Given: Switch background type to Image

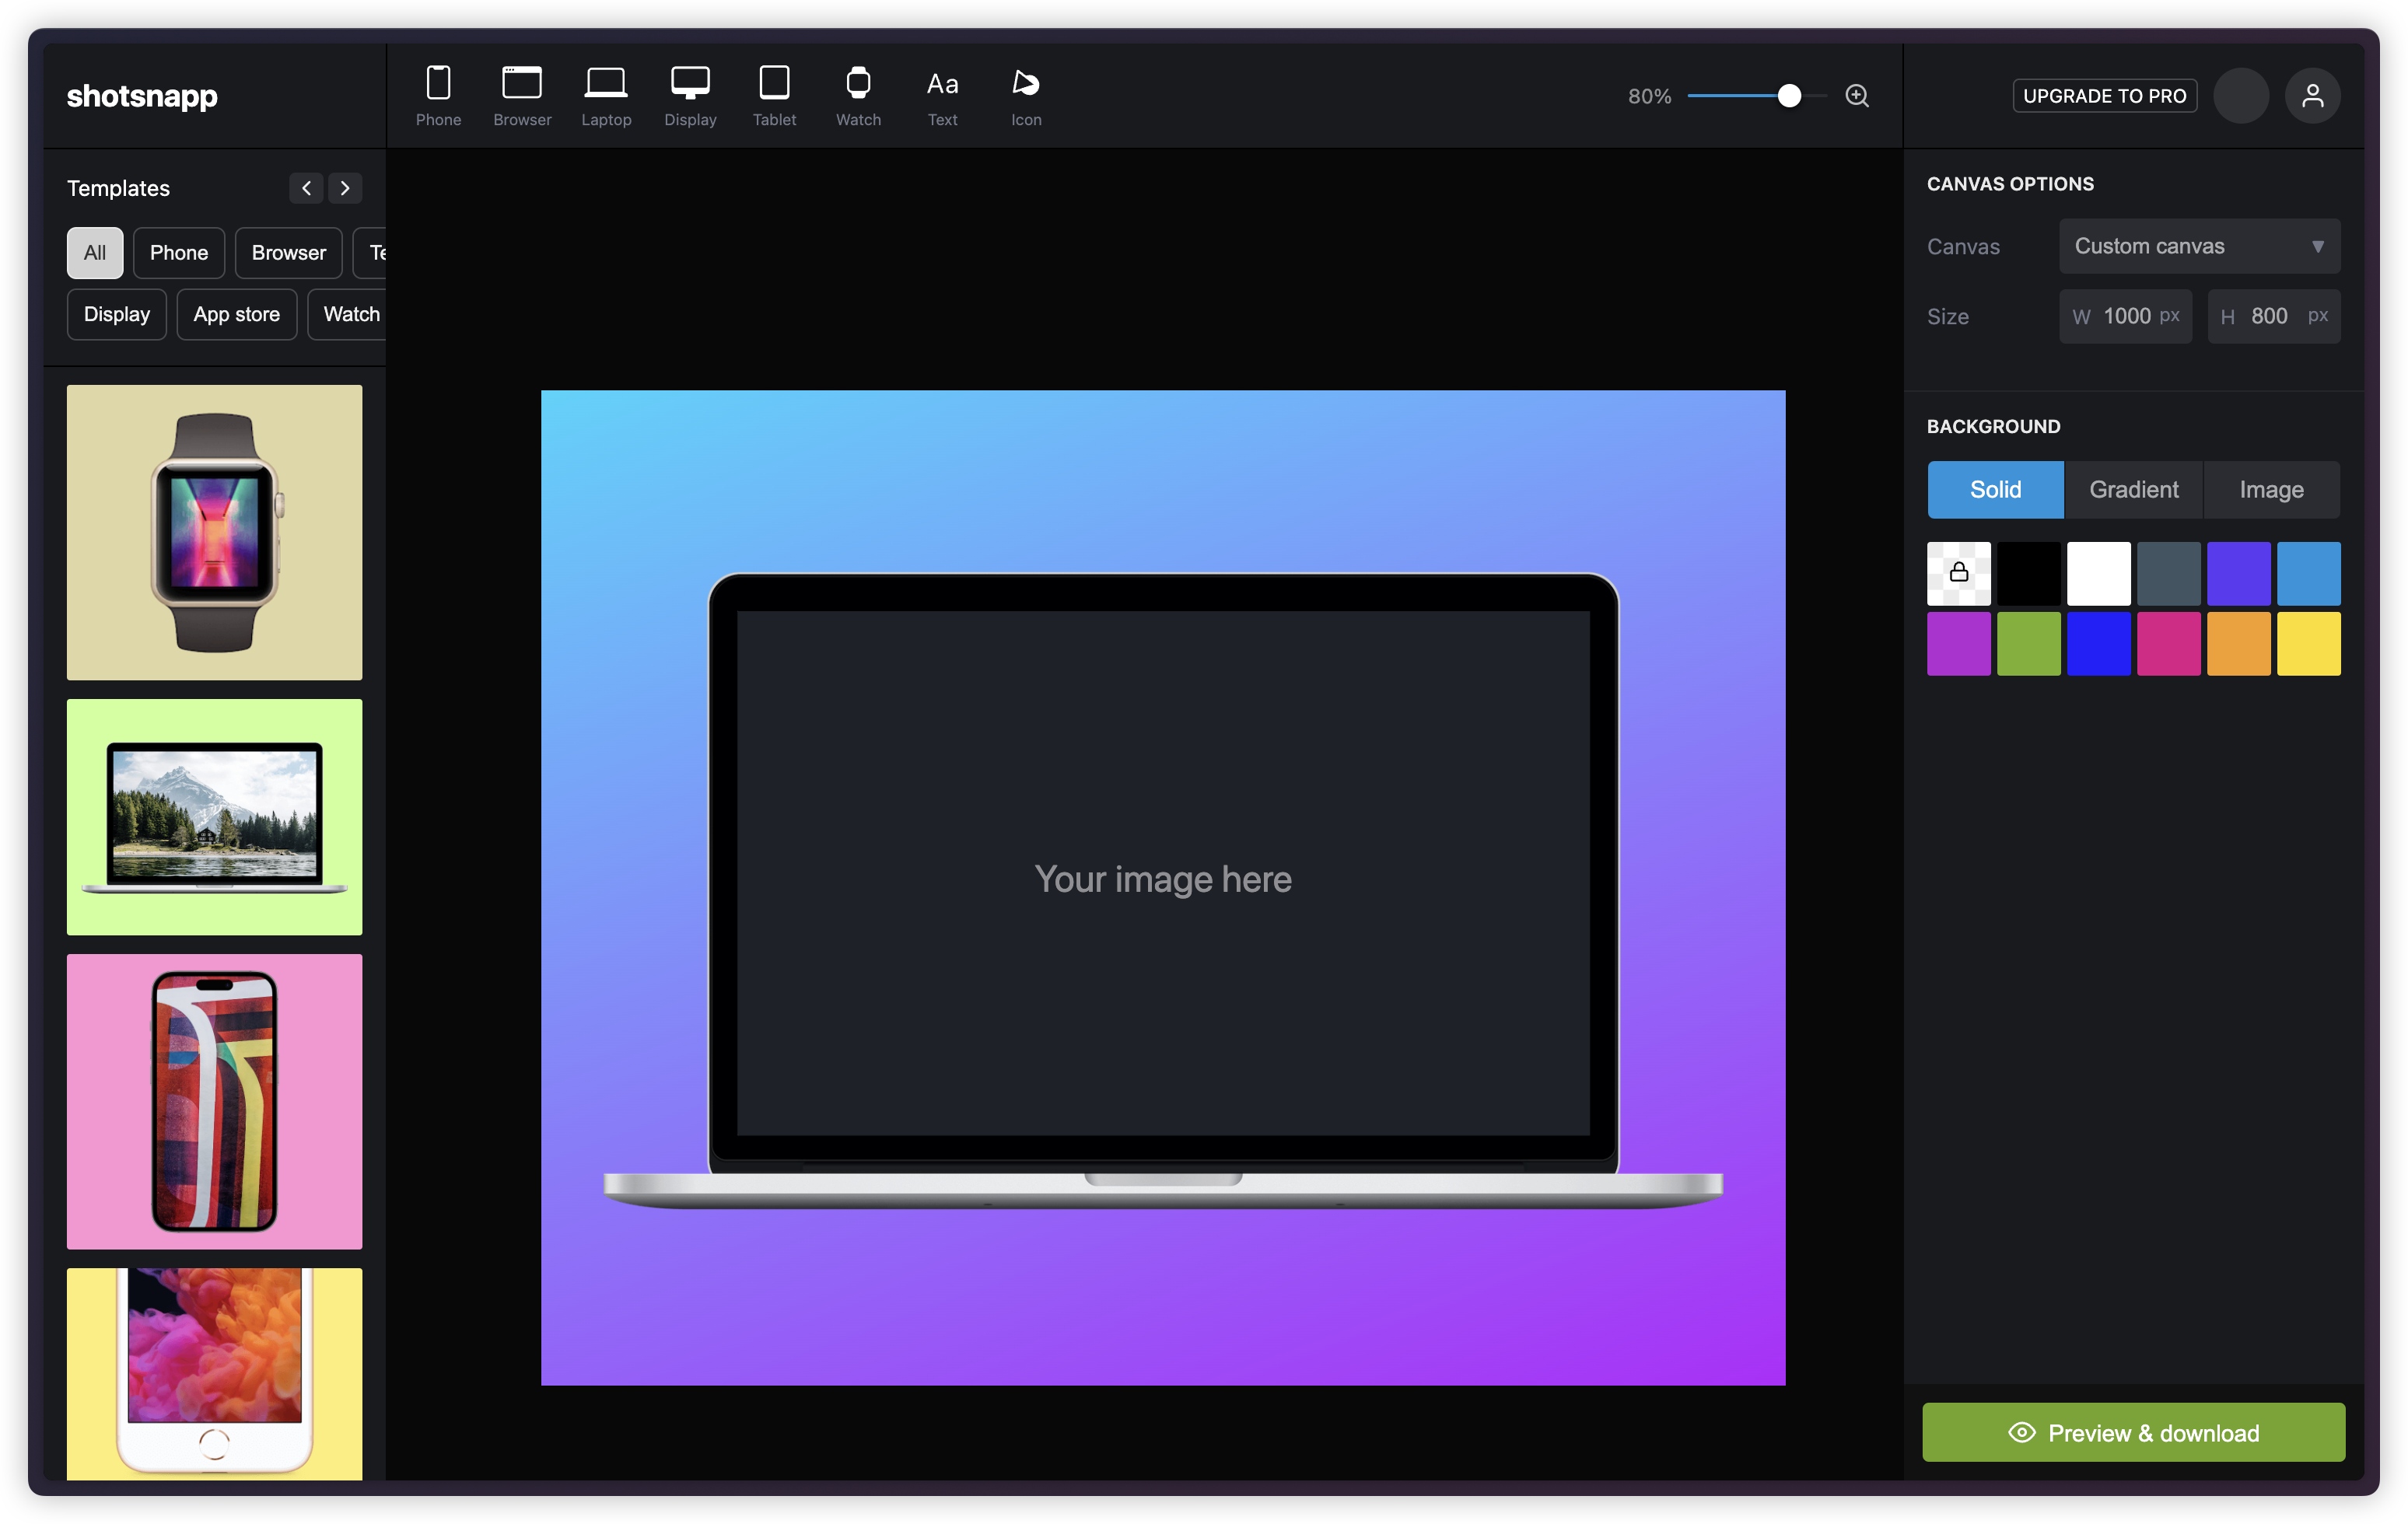Looking at the screenshot, I should (2271, 490).
